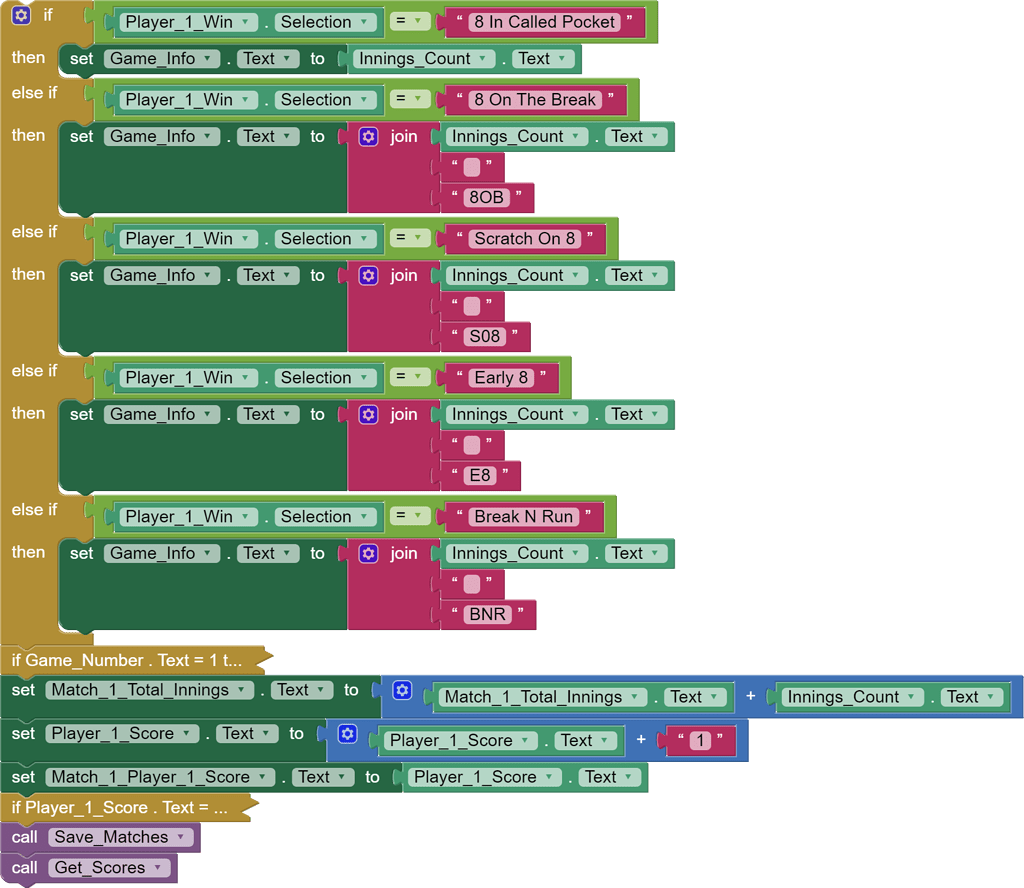This screenshot has width=1024, height=888.
Task: Click the gear on the join block containing "BNR"
Action: 369,553
